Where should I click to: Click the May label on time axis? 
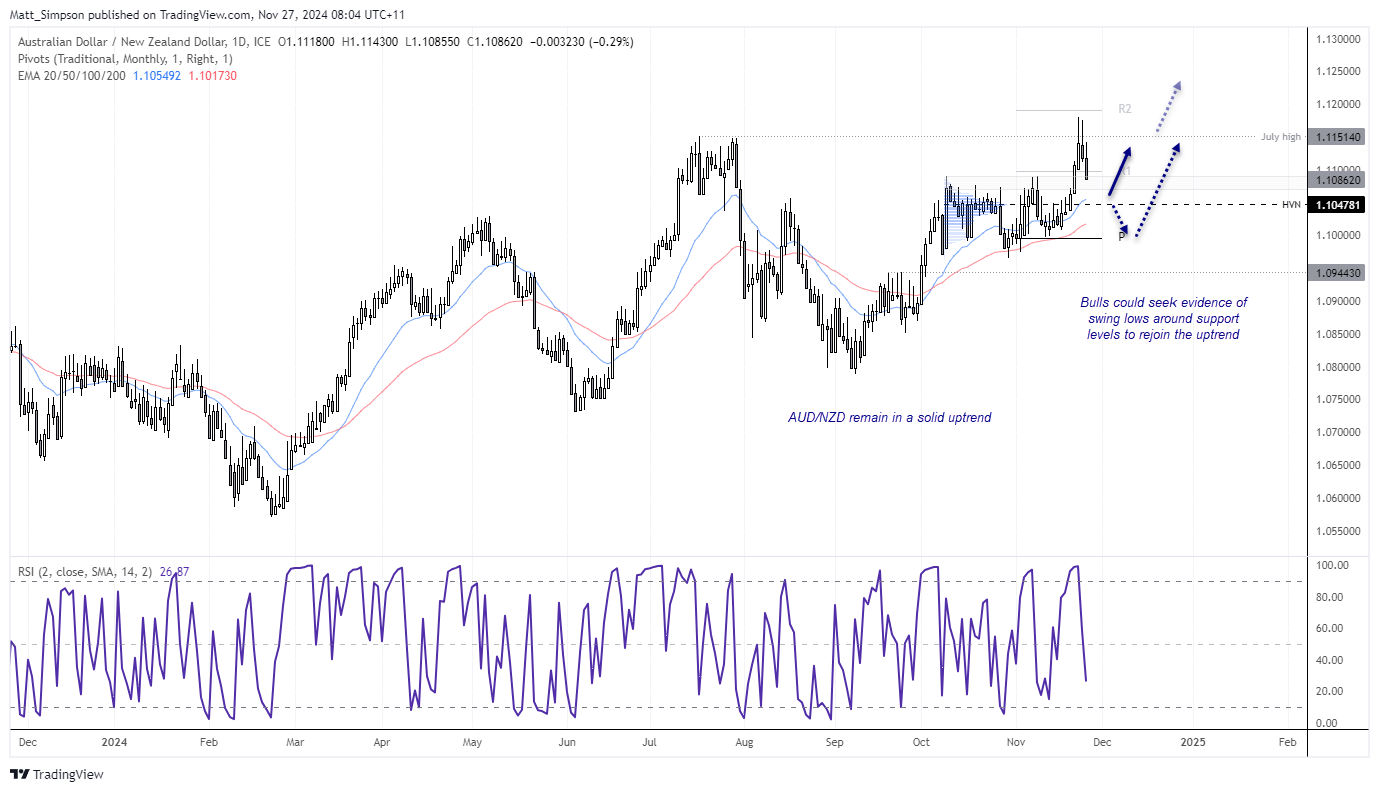tap(473, 743)
